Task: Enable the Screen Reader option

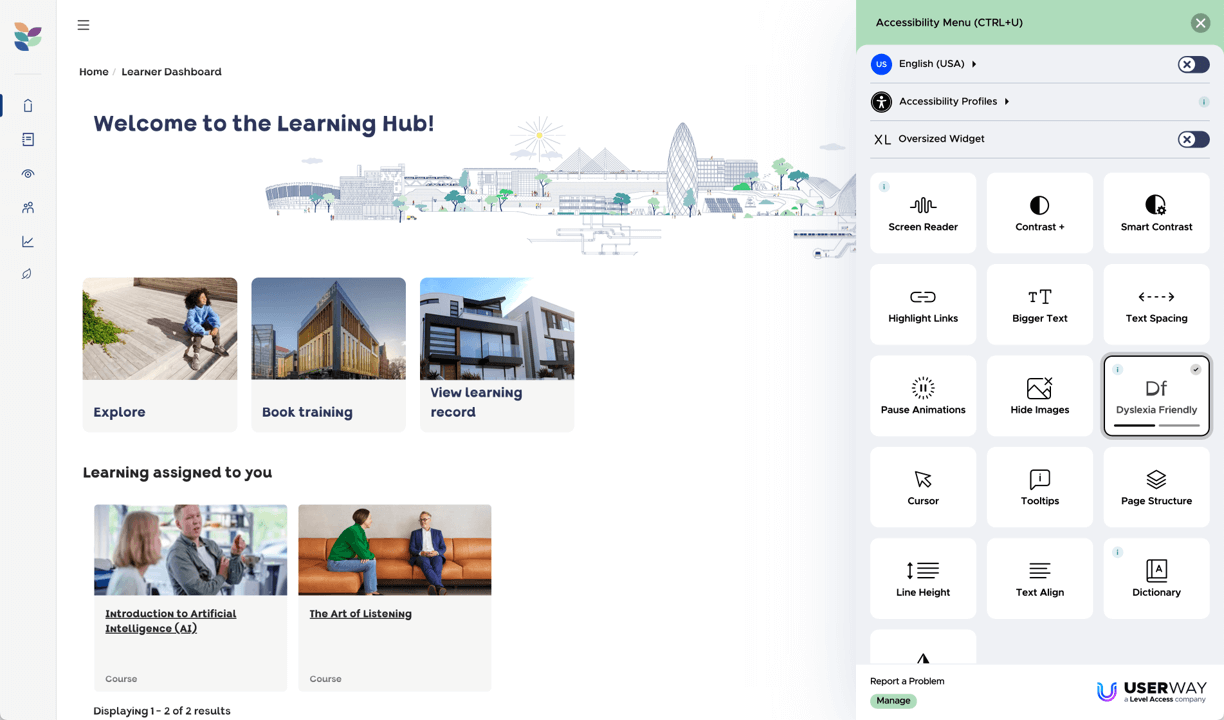Action: 922,213
